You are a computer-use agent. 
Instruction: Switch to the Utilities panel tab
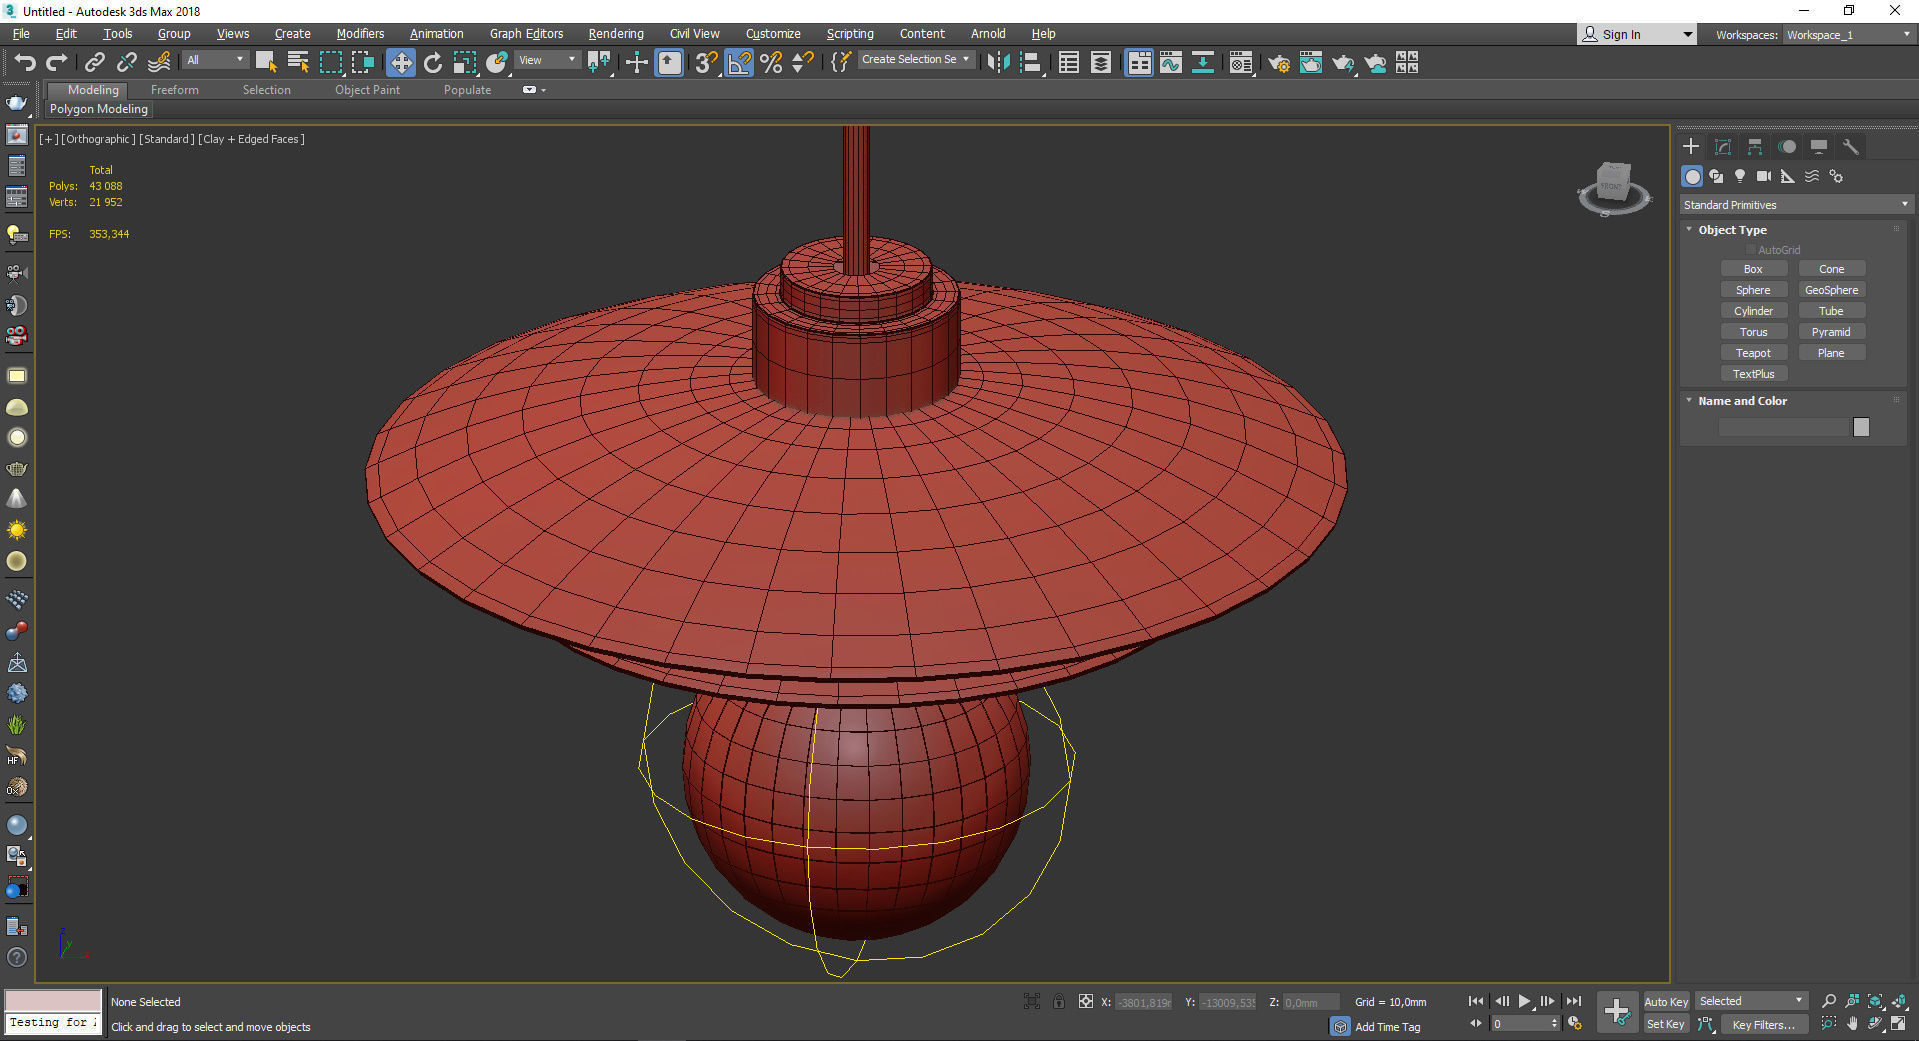point(1851,147)
